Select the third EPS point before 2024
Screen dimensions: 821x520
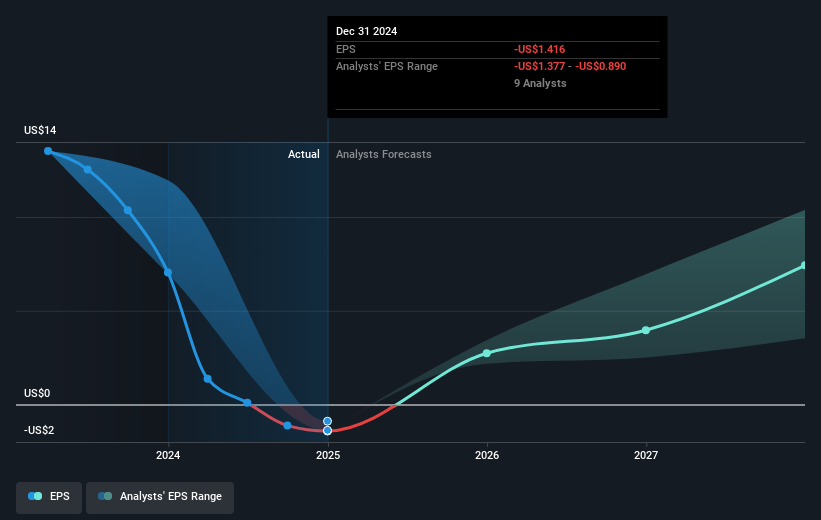click(x=128, y=210)
